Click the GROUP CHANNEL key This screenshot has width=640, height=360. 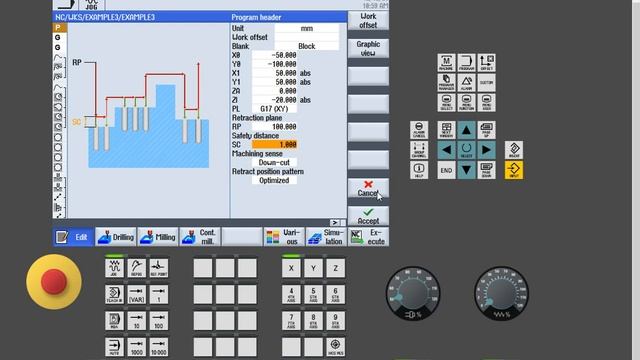(419, 150)
